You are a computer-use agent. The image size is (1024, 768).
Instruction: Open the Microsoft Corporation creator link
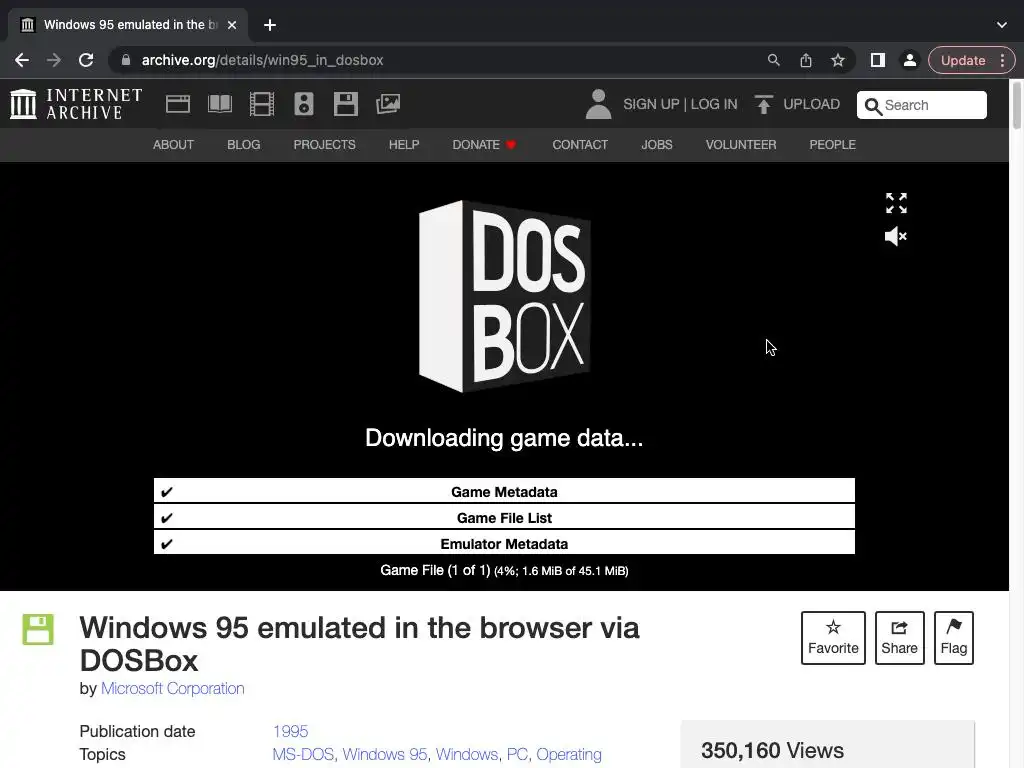[x=172, y=688]
